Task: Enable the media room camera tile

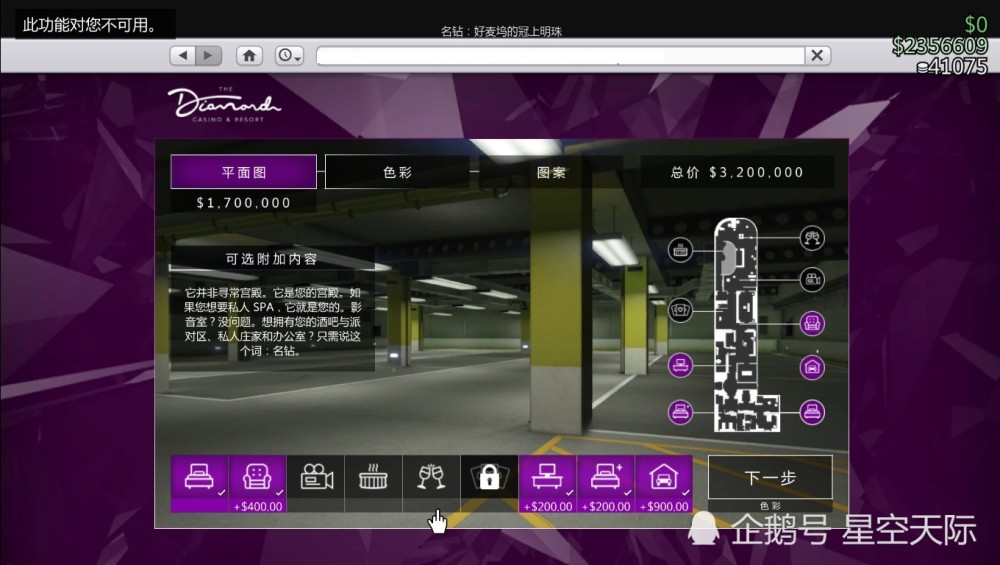Action: (316, 484)
